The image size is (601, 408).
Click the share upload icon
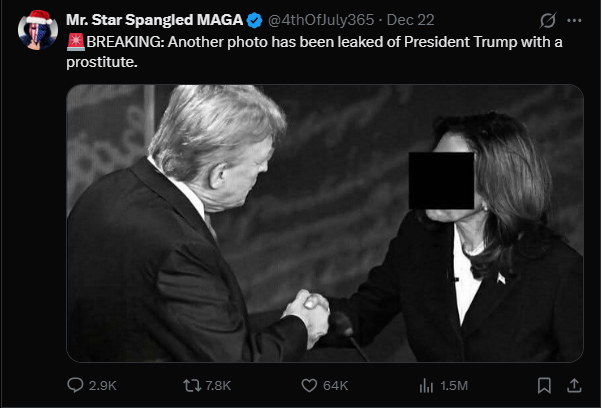574,385
